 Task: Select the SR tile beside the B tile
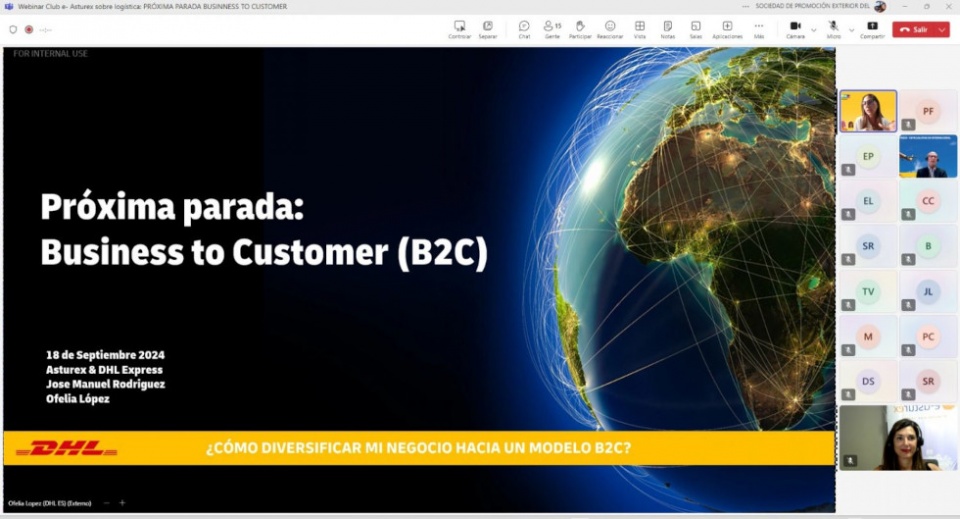pos(868,246)
